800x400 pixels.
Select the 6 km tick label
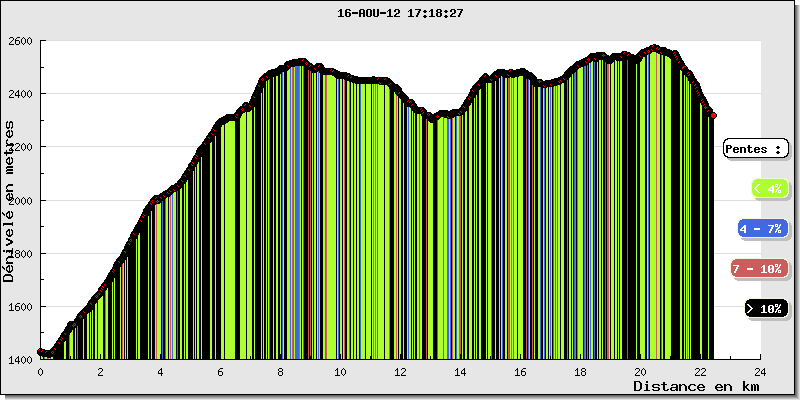220,371
